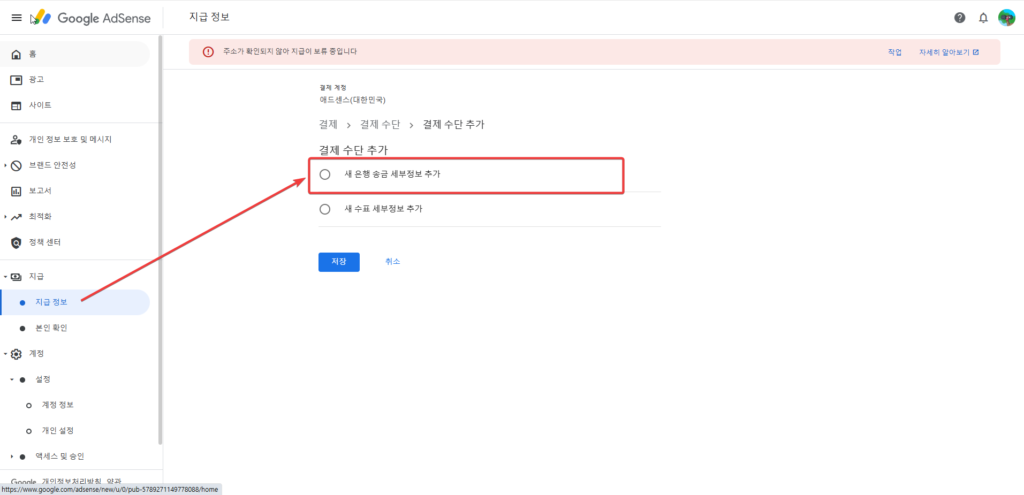The width and height of the screenshot is (1024, 495).
Task: Click the 지급 payments money icon
Action: tap(16, 277)
